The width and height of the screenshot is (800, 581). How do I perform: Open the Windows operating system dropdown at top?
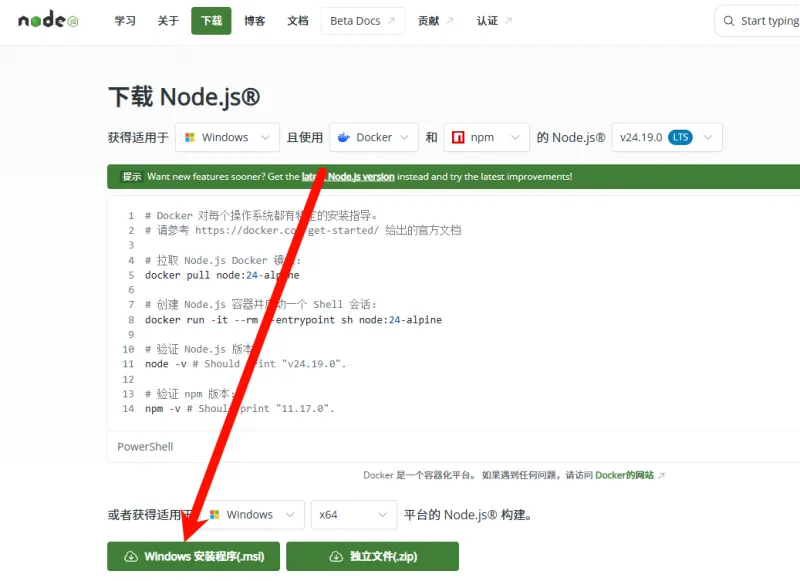[x=228, y=137]
